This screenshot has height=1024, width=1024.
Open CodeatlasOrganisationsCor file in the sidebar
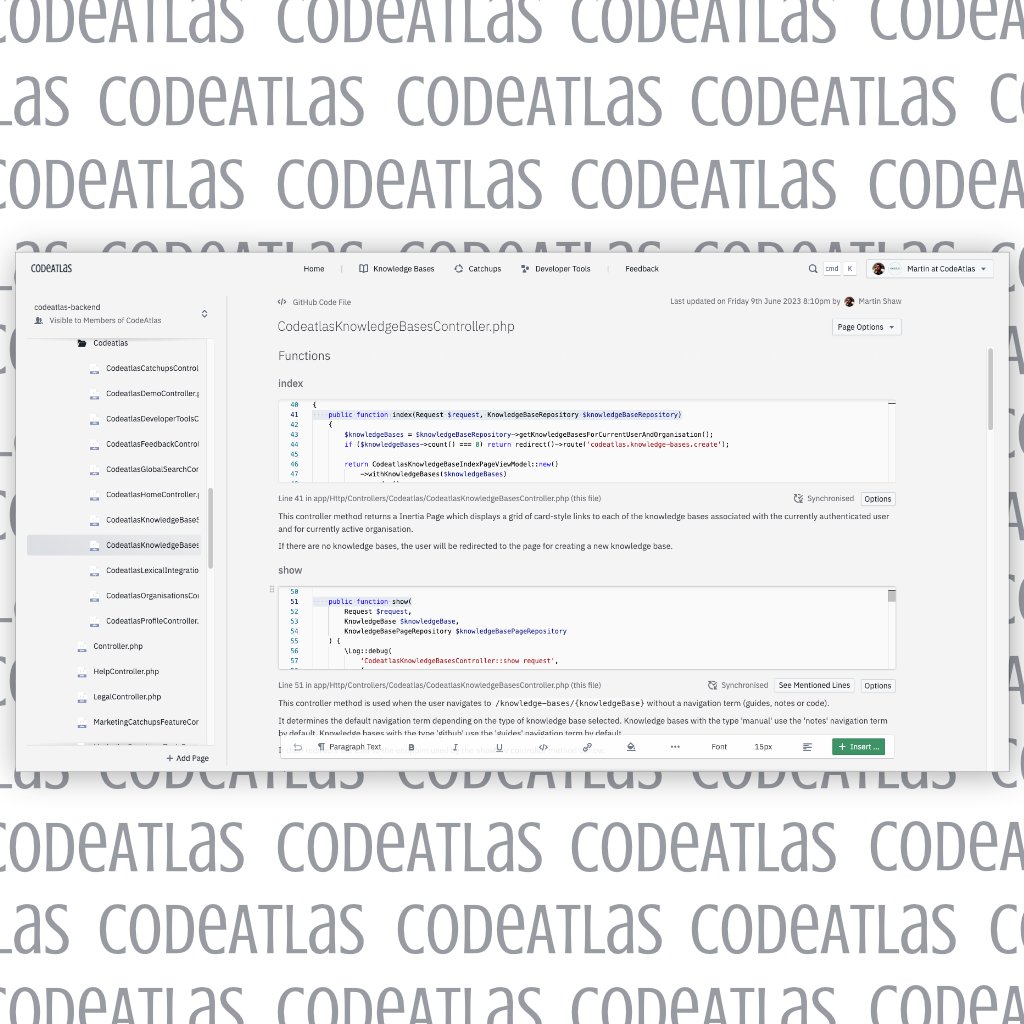tap(152, 596)
